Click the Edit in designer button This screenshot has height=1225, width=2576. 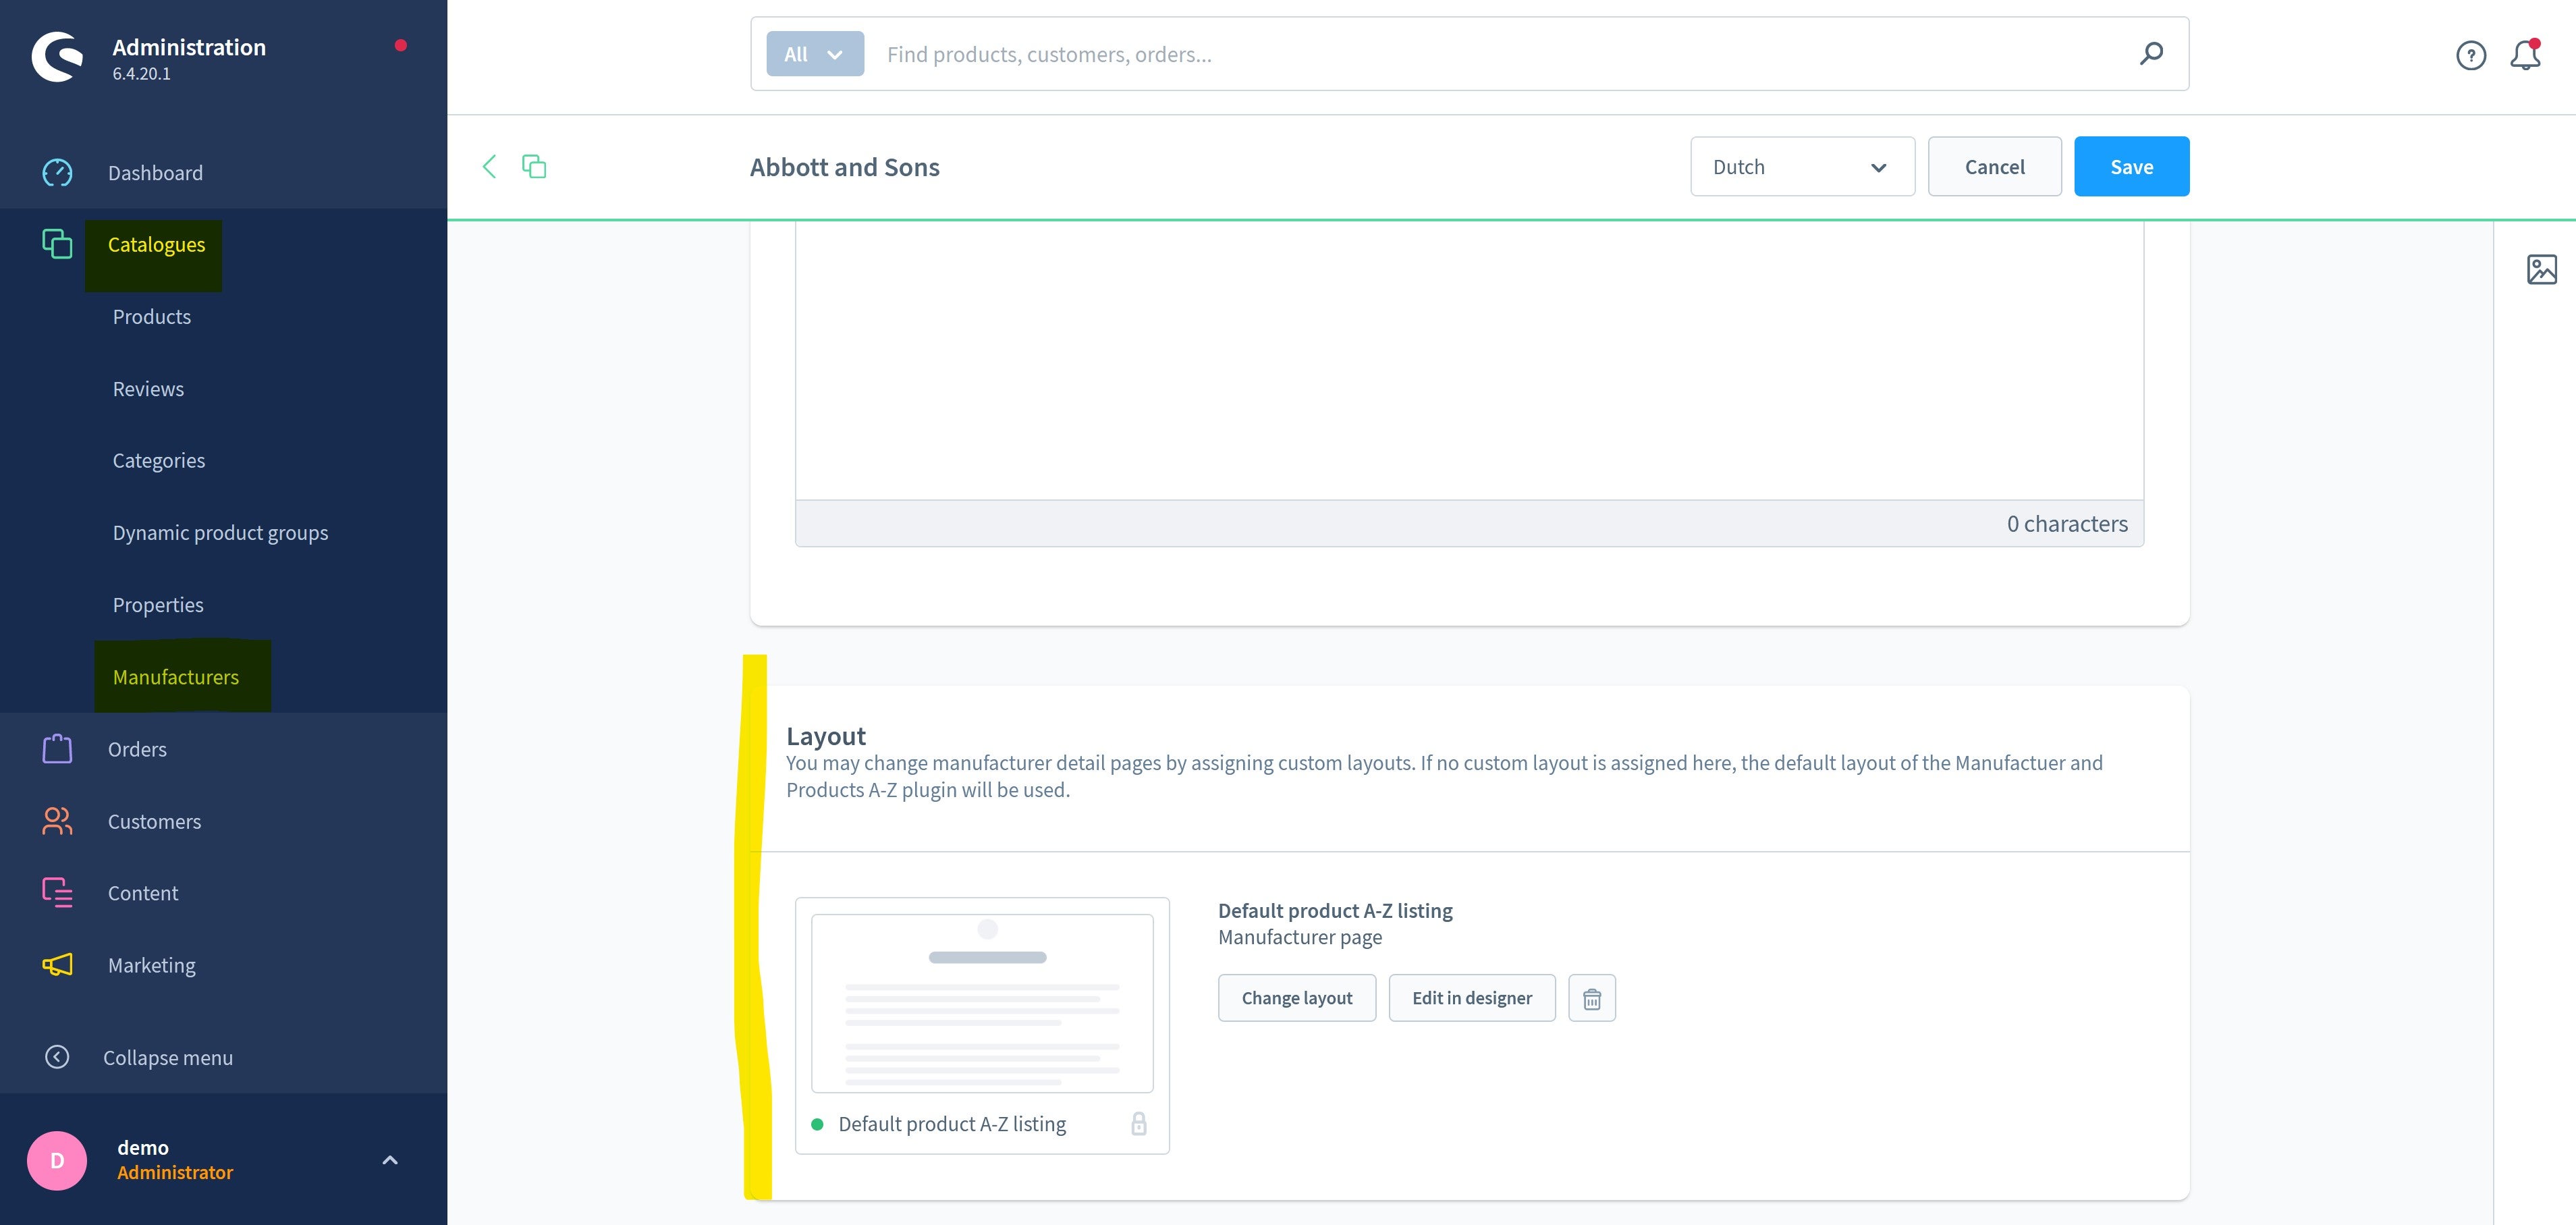tap(1472, 998)
